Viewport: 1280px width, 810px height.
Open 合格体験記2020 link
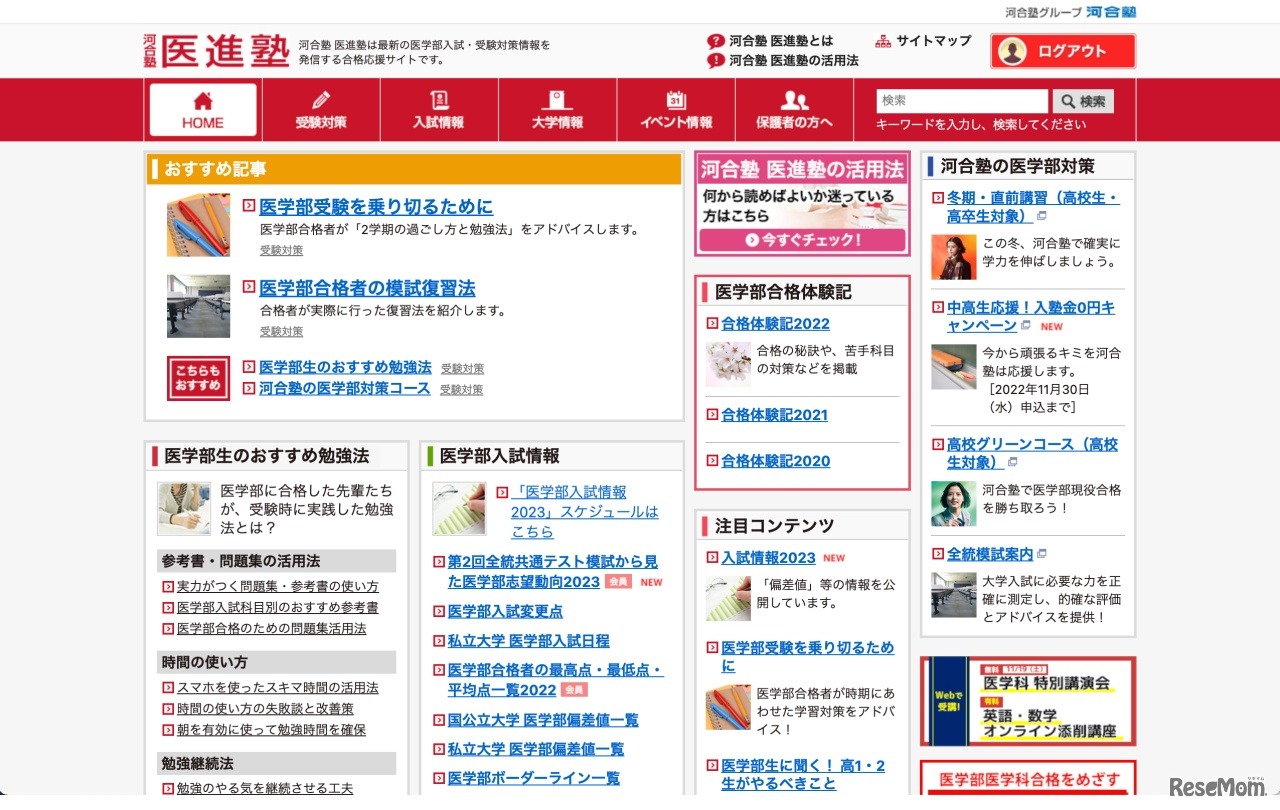pyautogui.click(x=775, y=461)
